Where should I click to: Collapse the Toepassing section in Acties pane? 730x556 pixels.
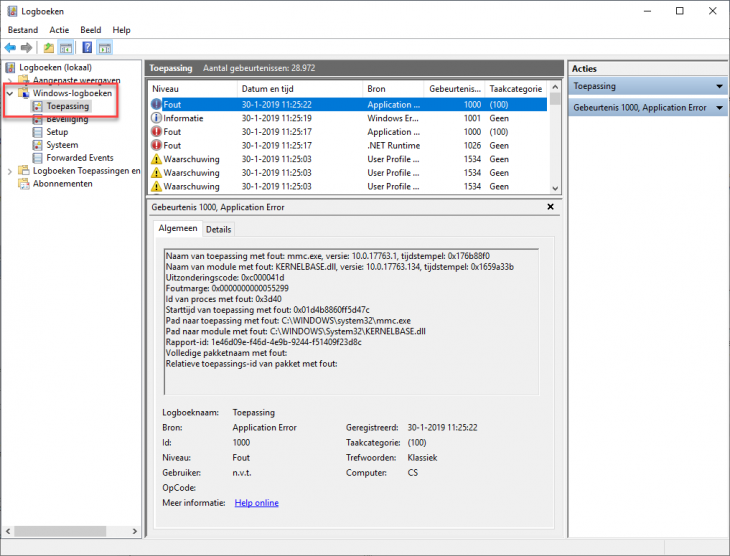point(719,87)
